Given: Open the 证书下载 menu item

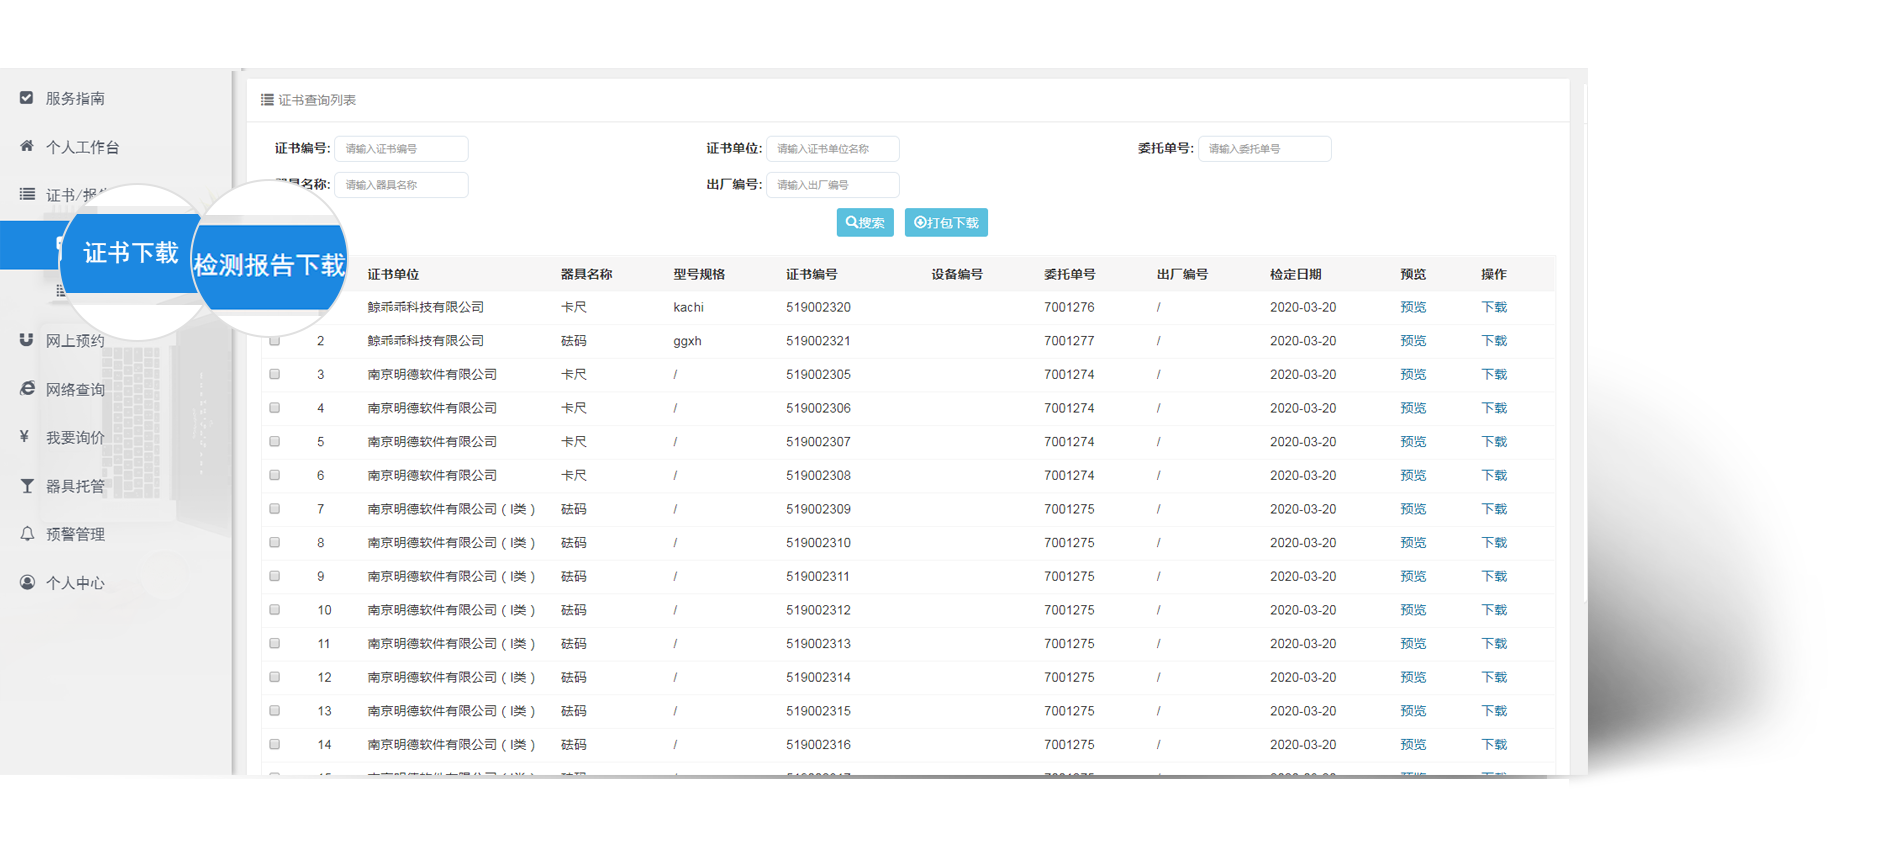Looking at the screenshot, I should click(x=130, y=253).
